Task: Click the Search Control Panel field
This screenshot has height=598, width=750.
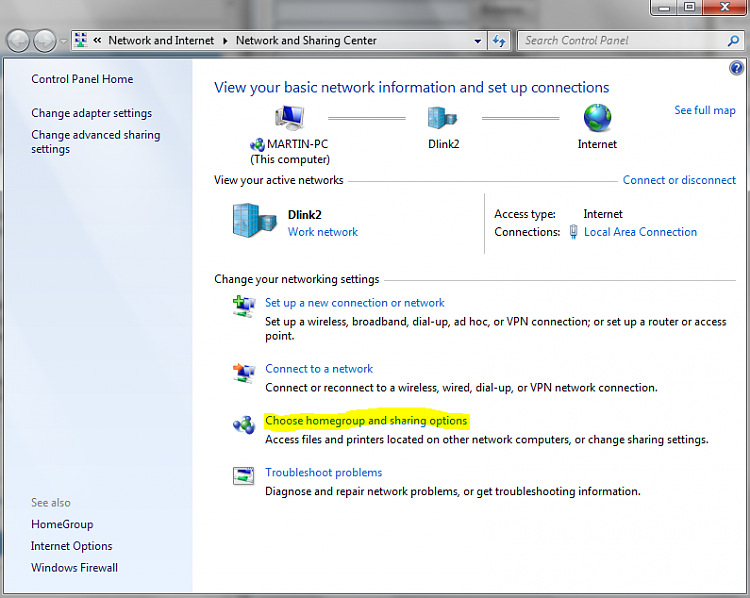Action: click(x=621, y=41)
